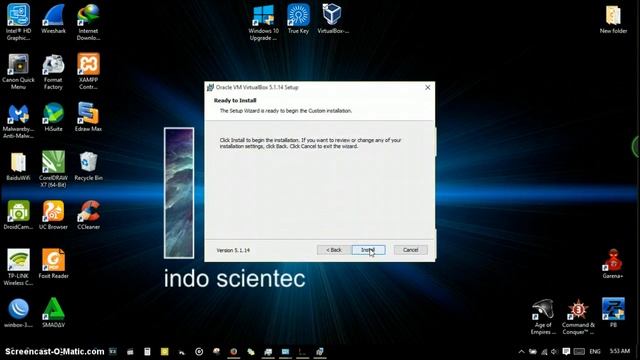Screen dimensions: 640x360
Task: Open the SMADAV desktop icon
Action: [53, 313]
